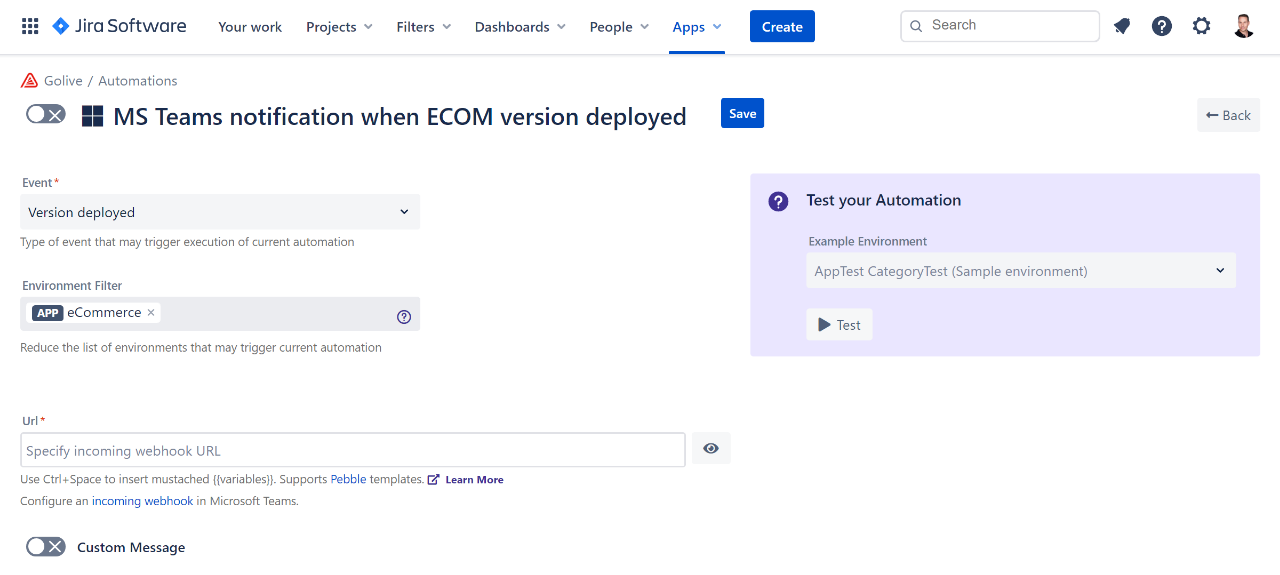Click the Jira Software logo
The image size is (1280, 575).
[119, 26]
